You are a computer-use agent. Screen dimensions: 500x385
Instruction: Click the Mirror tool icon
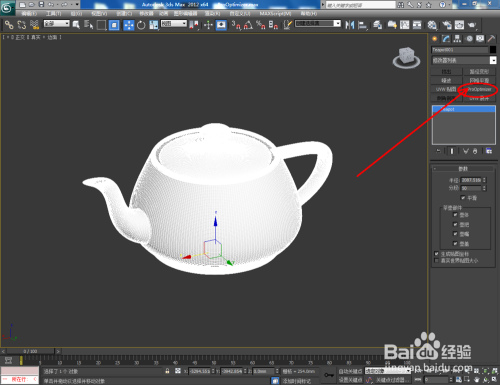(350, 25)
